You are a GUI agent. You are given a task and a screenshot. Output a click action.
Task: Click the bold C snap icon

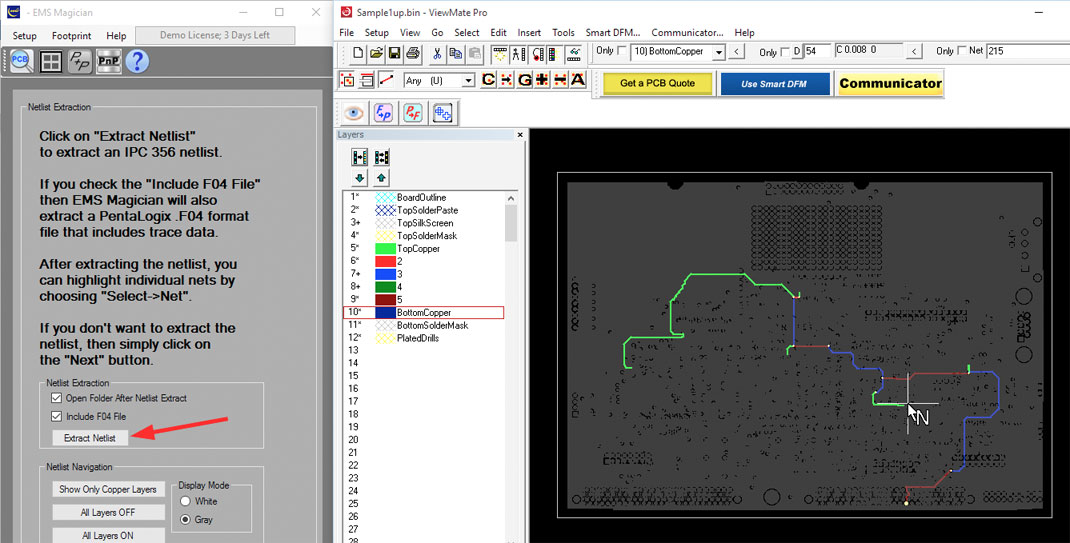tap(489, 80)
